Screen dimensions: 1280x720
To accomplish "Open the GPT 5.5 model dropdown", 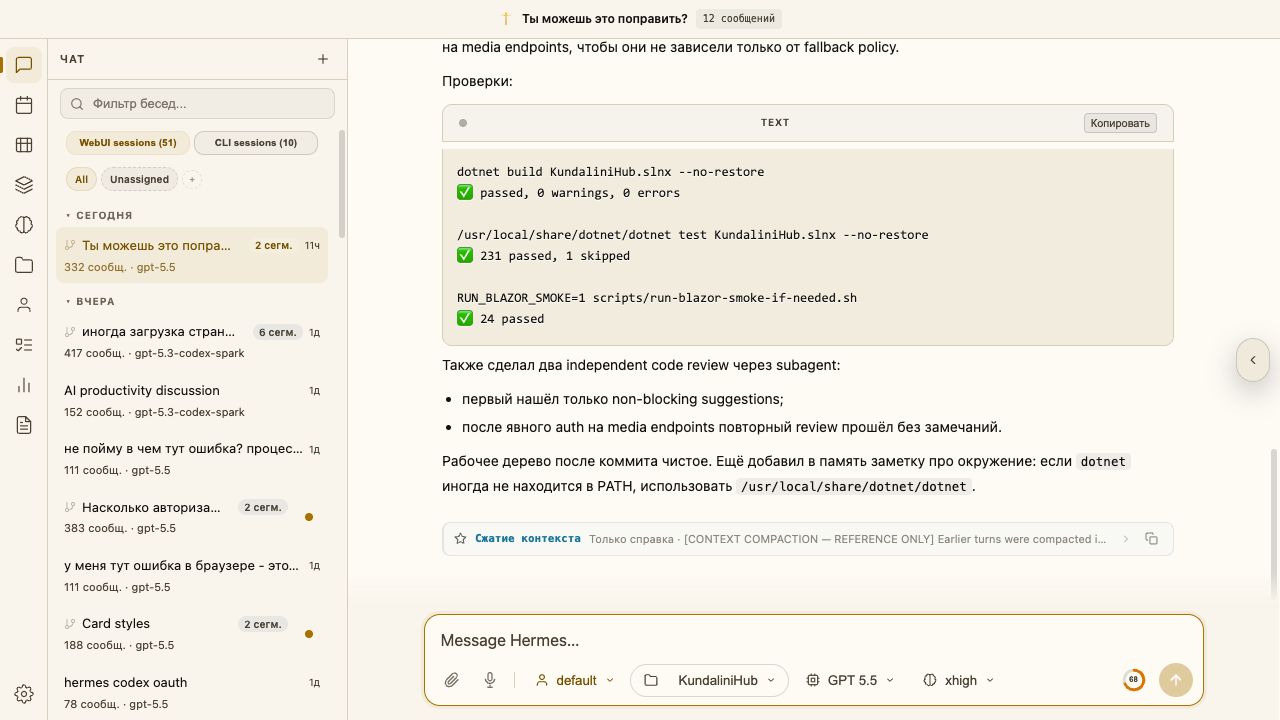I will coord(851,680).
